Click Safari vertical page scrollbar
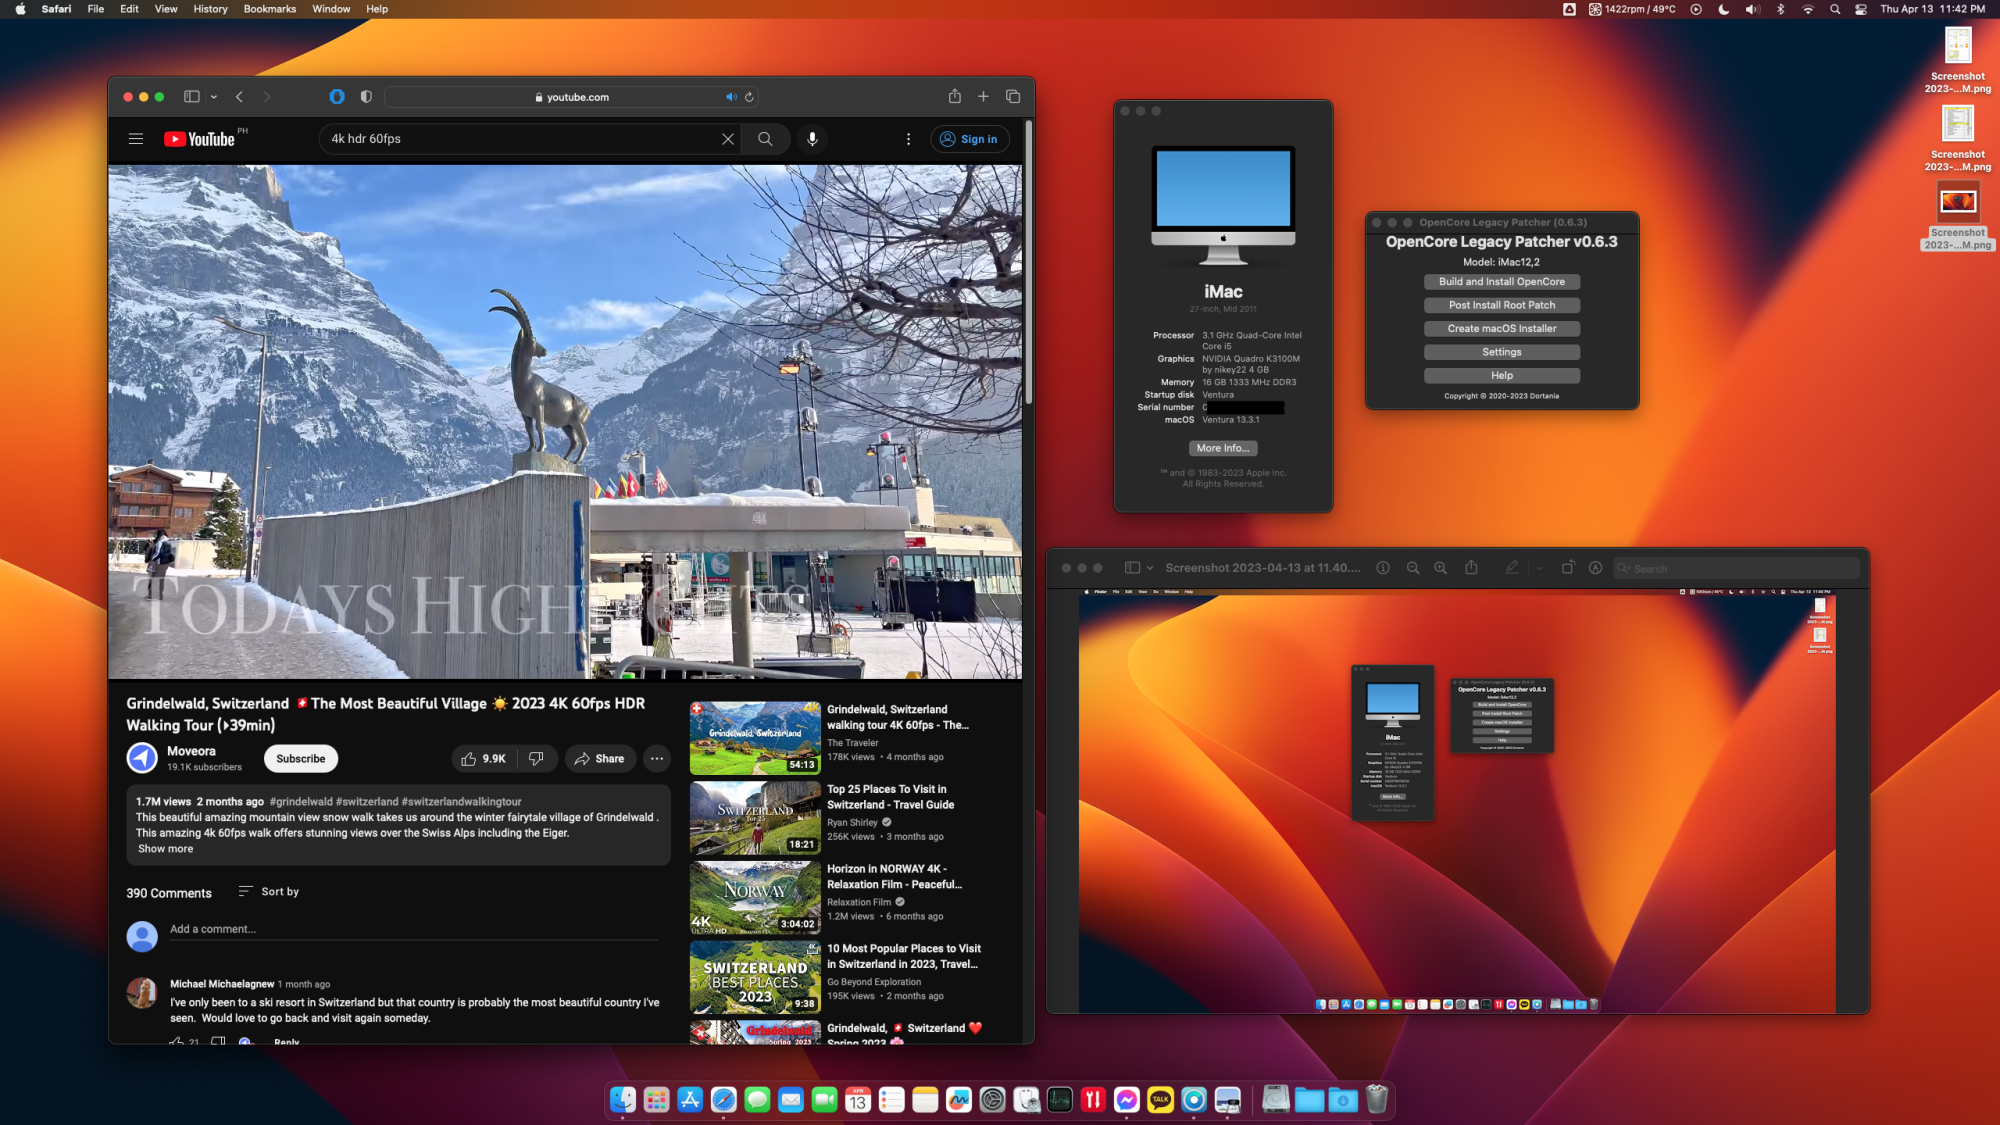 click(x=1028, y=263)
